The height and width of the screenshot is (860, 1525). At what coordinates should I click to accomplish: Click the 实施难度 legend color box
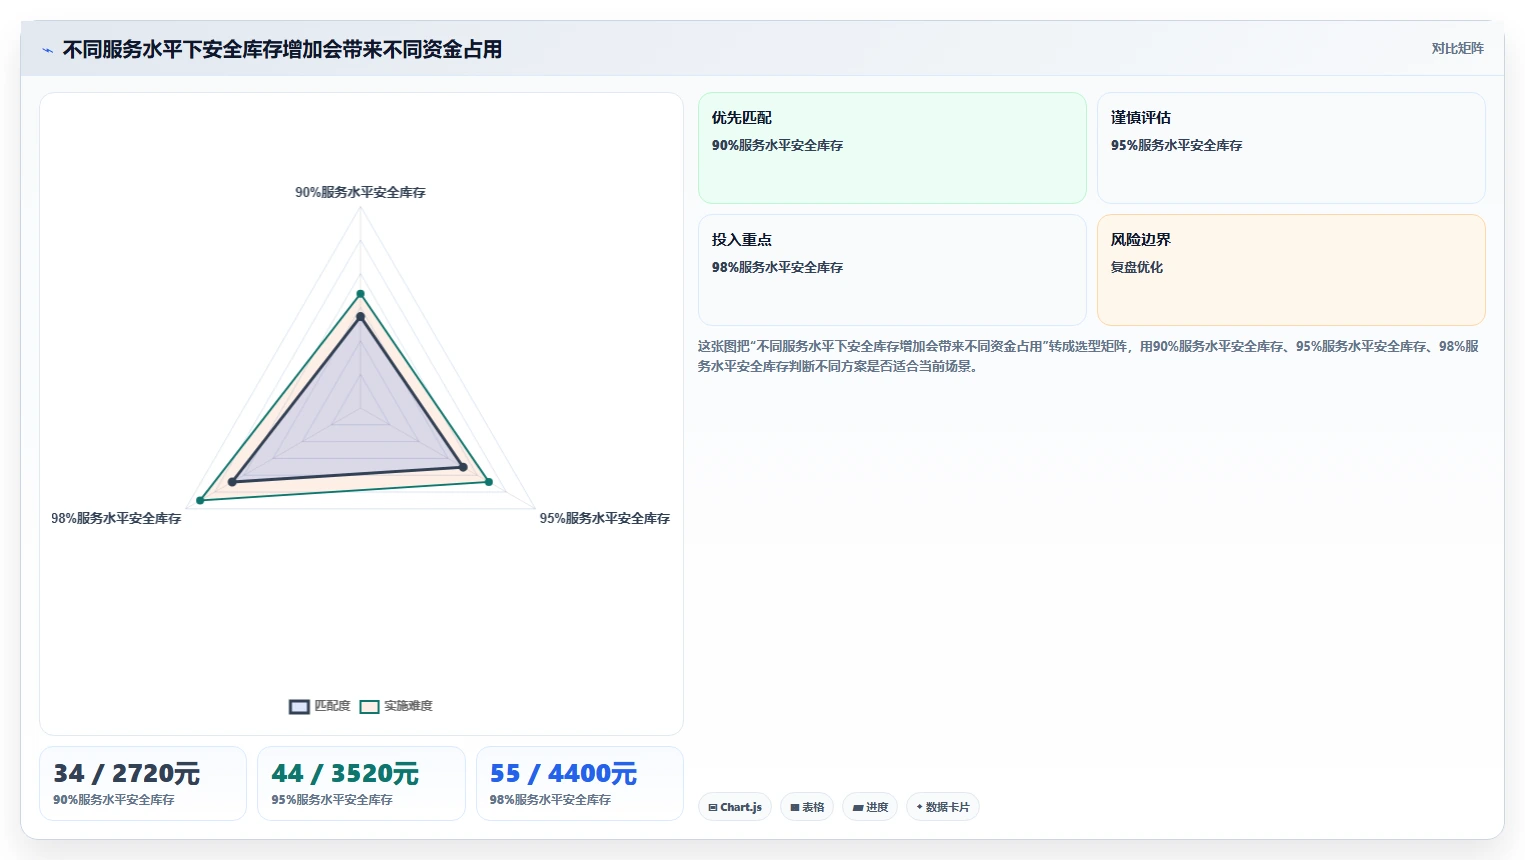370,707
